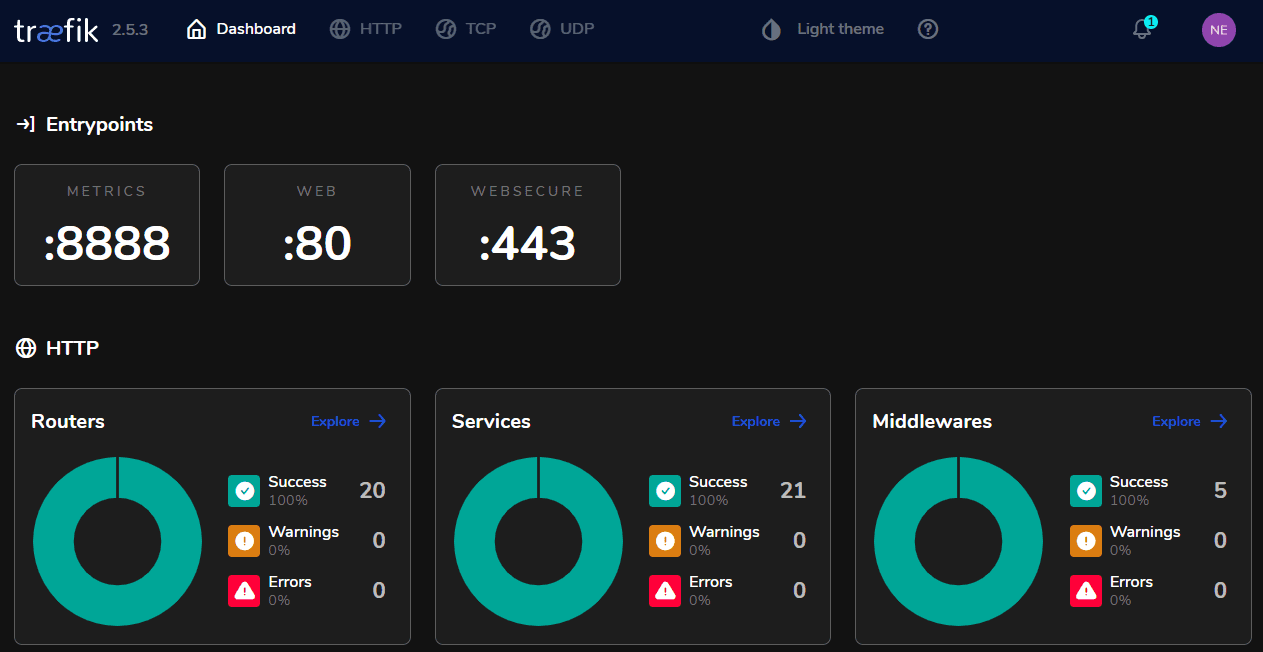Click the Routers donut chart
Viewport: 1263px width, 652px height.
point(117,541)
